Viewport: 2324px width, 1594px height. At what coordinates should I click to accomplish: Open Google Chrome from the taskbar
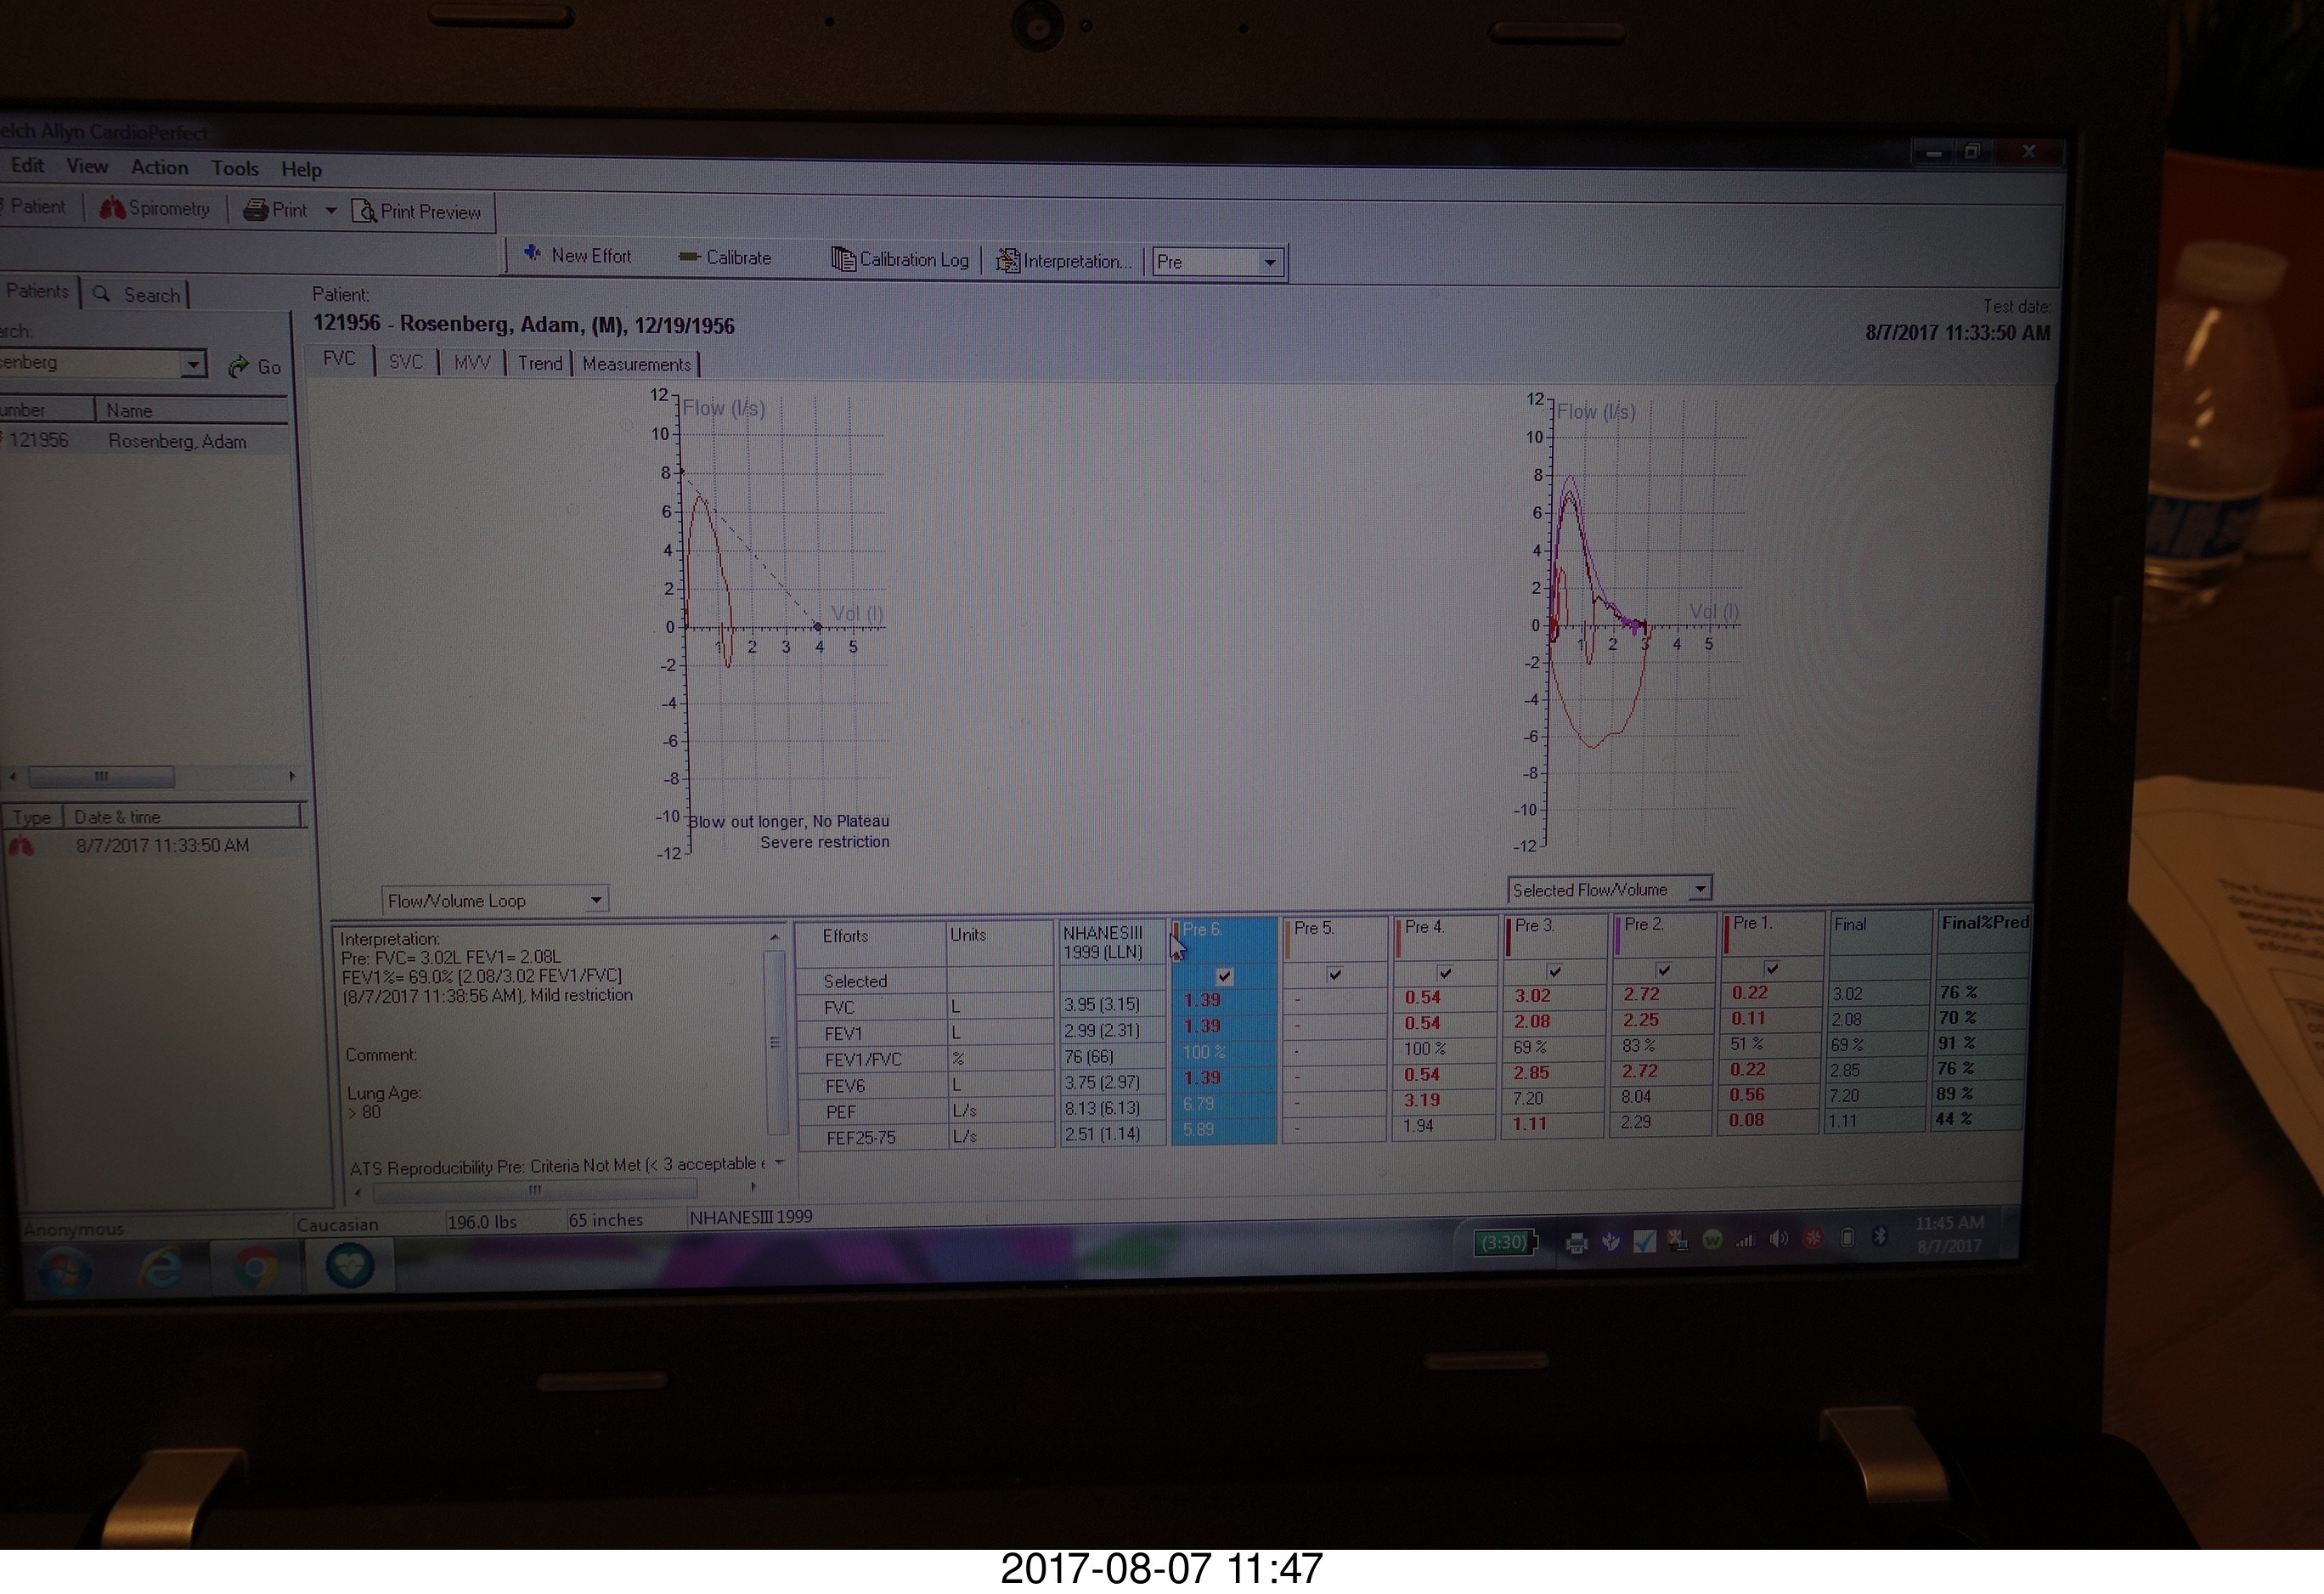255,1267
